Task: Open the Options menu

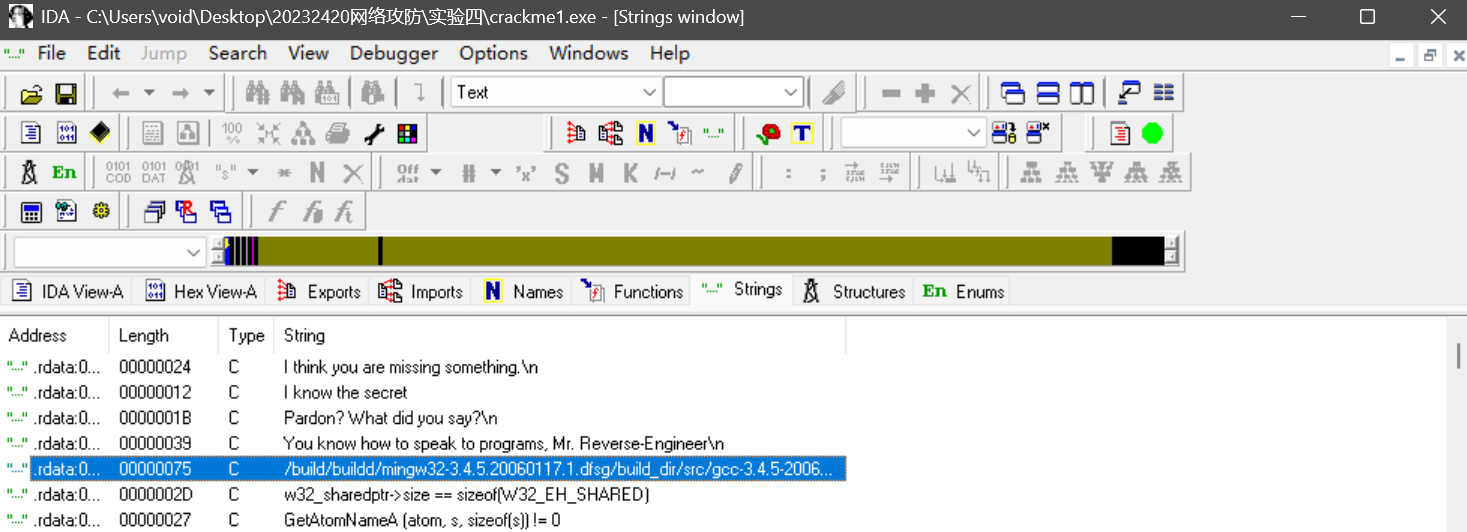Action: (x=493, y=54)
